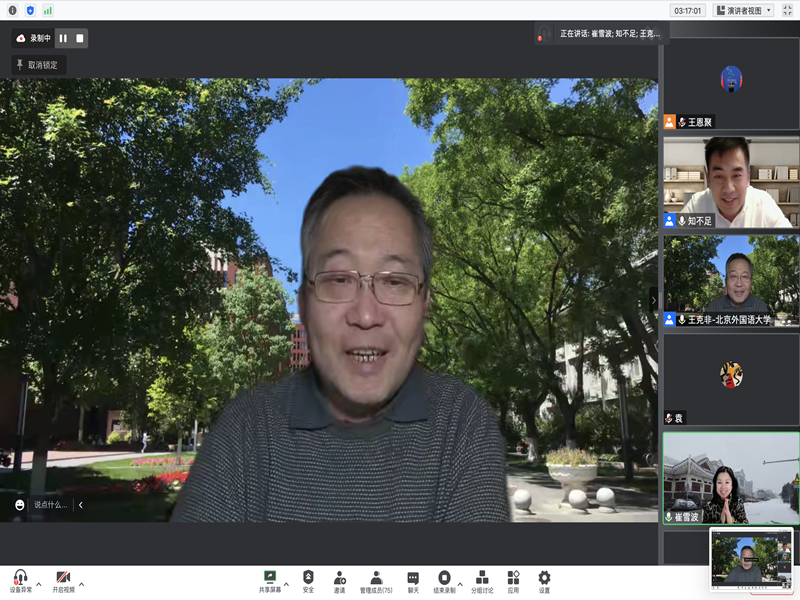Expand the share screen options arrow
The width and height of the screenshot is (800, 600).
[286, 583]
